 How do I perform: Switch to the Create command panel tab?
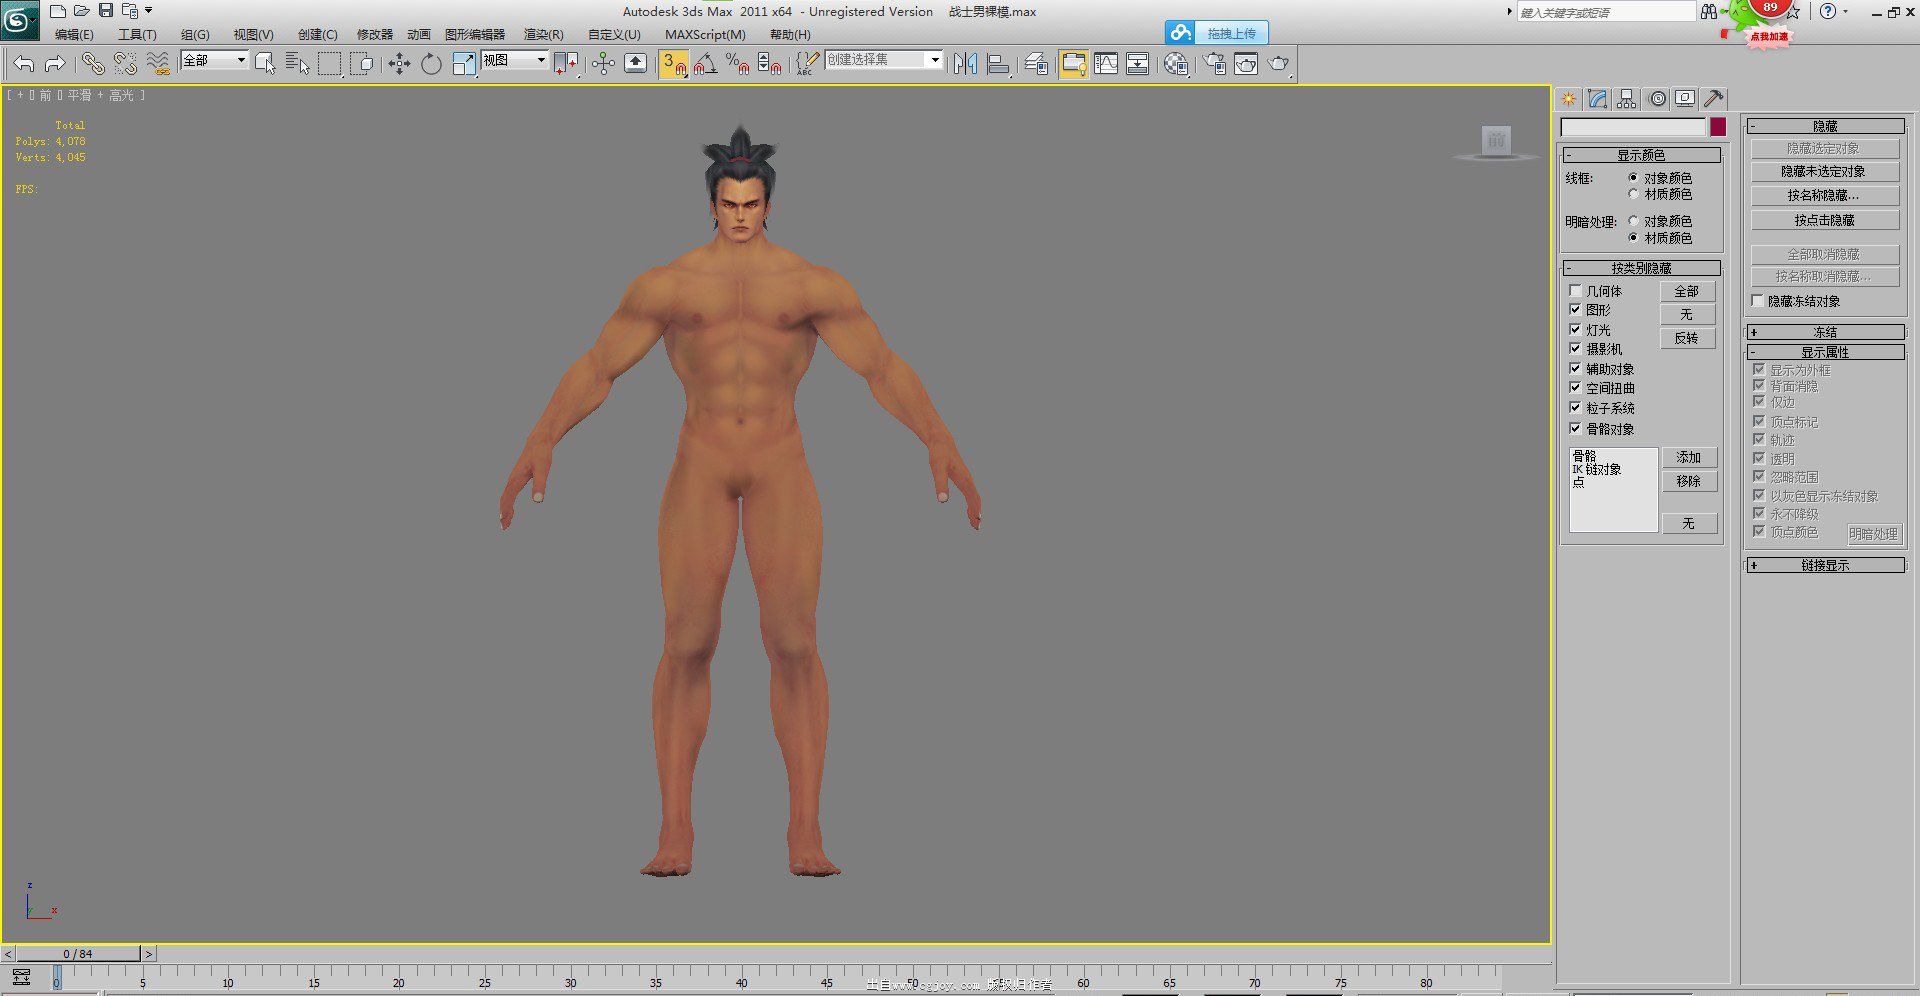[1568, 98]
